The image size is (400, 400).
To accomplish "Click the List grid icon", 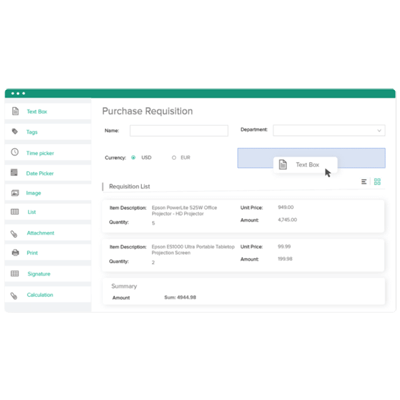I will (15, 212).
